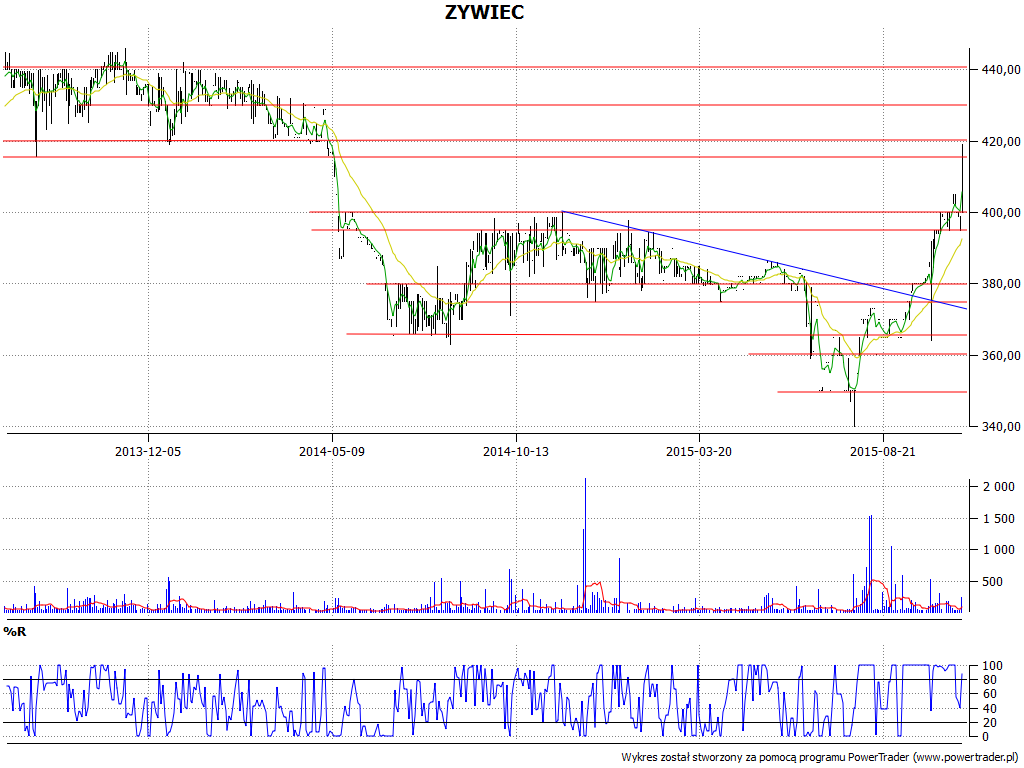Select the 380,00 price axis label
Screen dimensions: 1024x768
(x=1000, y=284)
